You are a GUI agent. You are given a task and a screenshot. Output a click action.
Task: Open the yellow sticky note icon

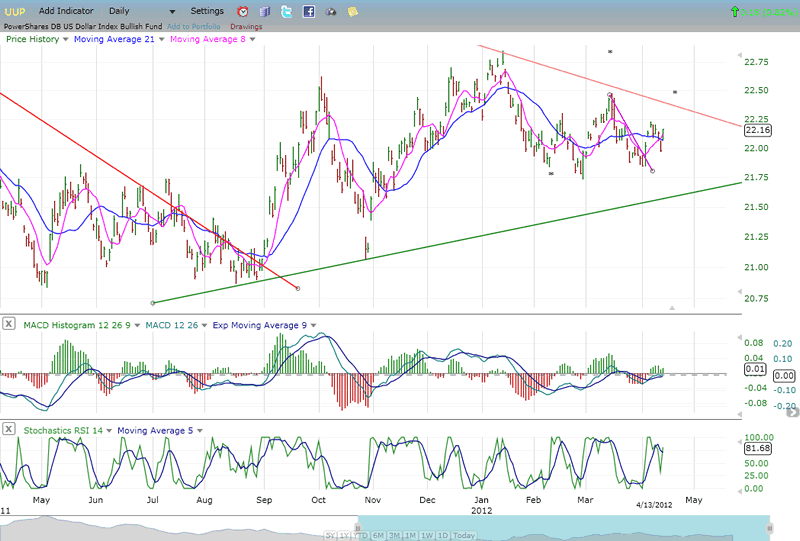point(353,11)
